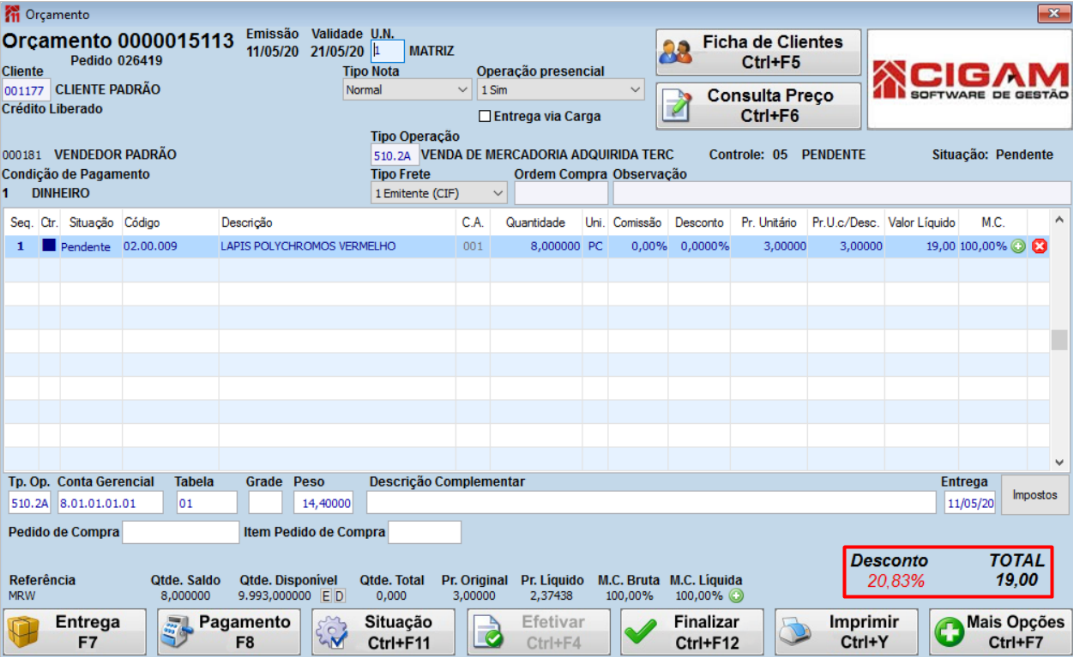Click the Ordem Compra field

point(561,194)
